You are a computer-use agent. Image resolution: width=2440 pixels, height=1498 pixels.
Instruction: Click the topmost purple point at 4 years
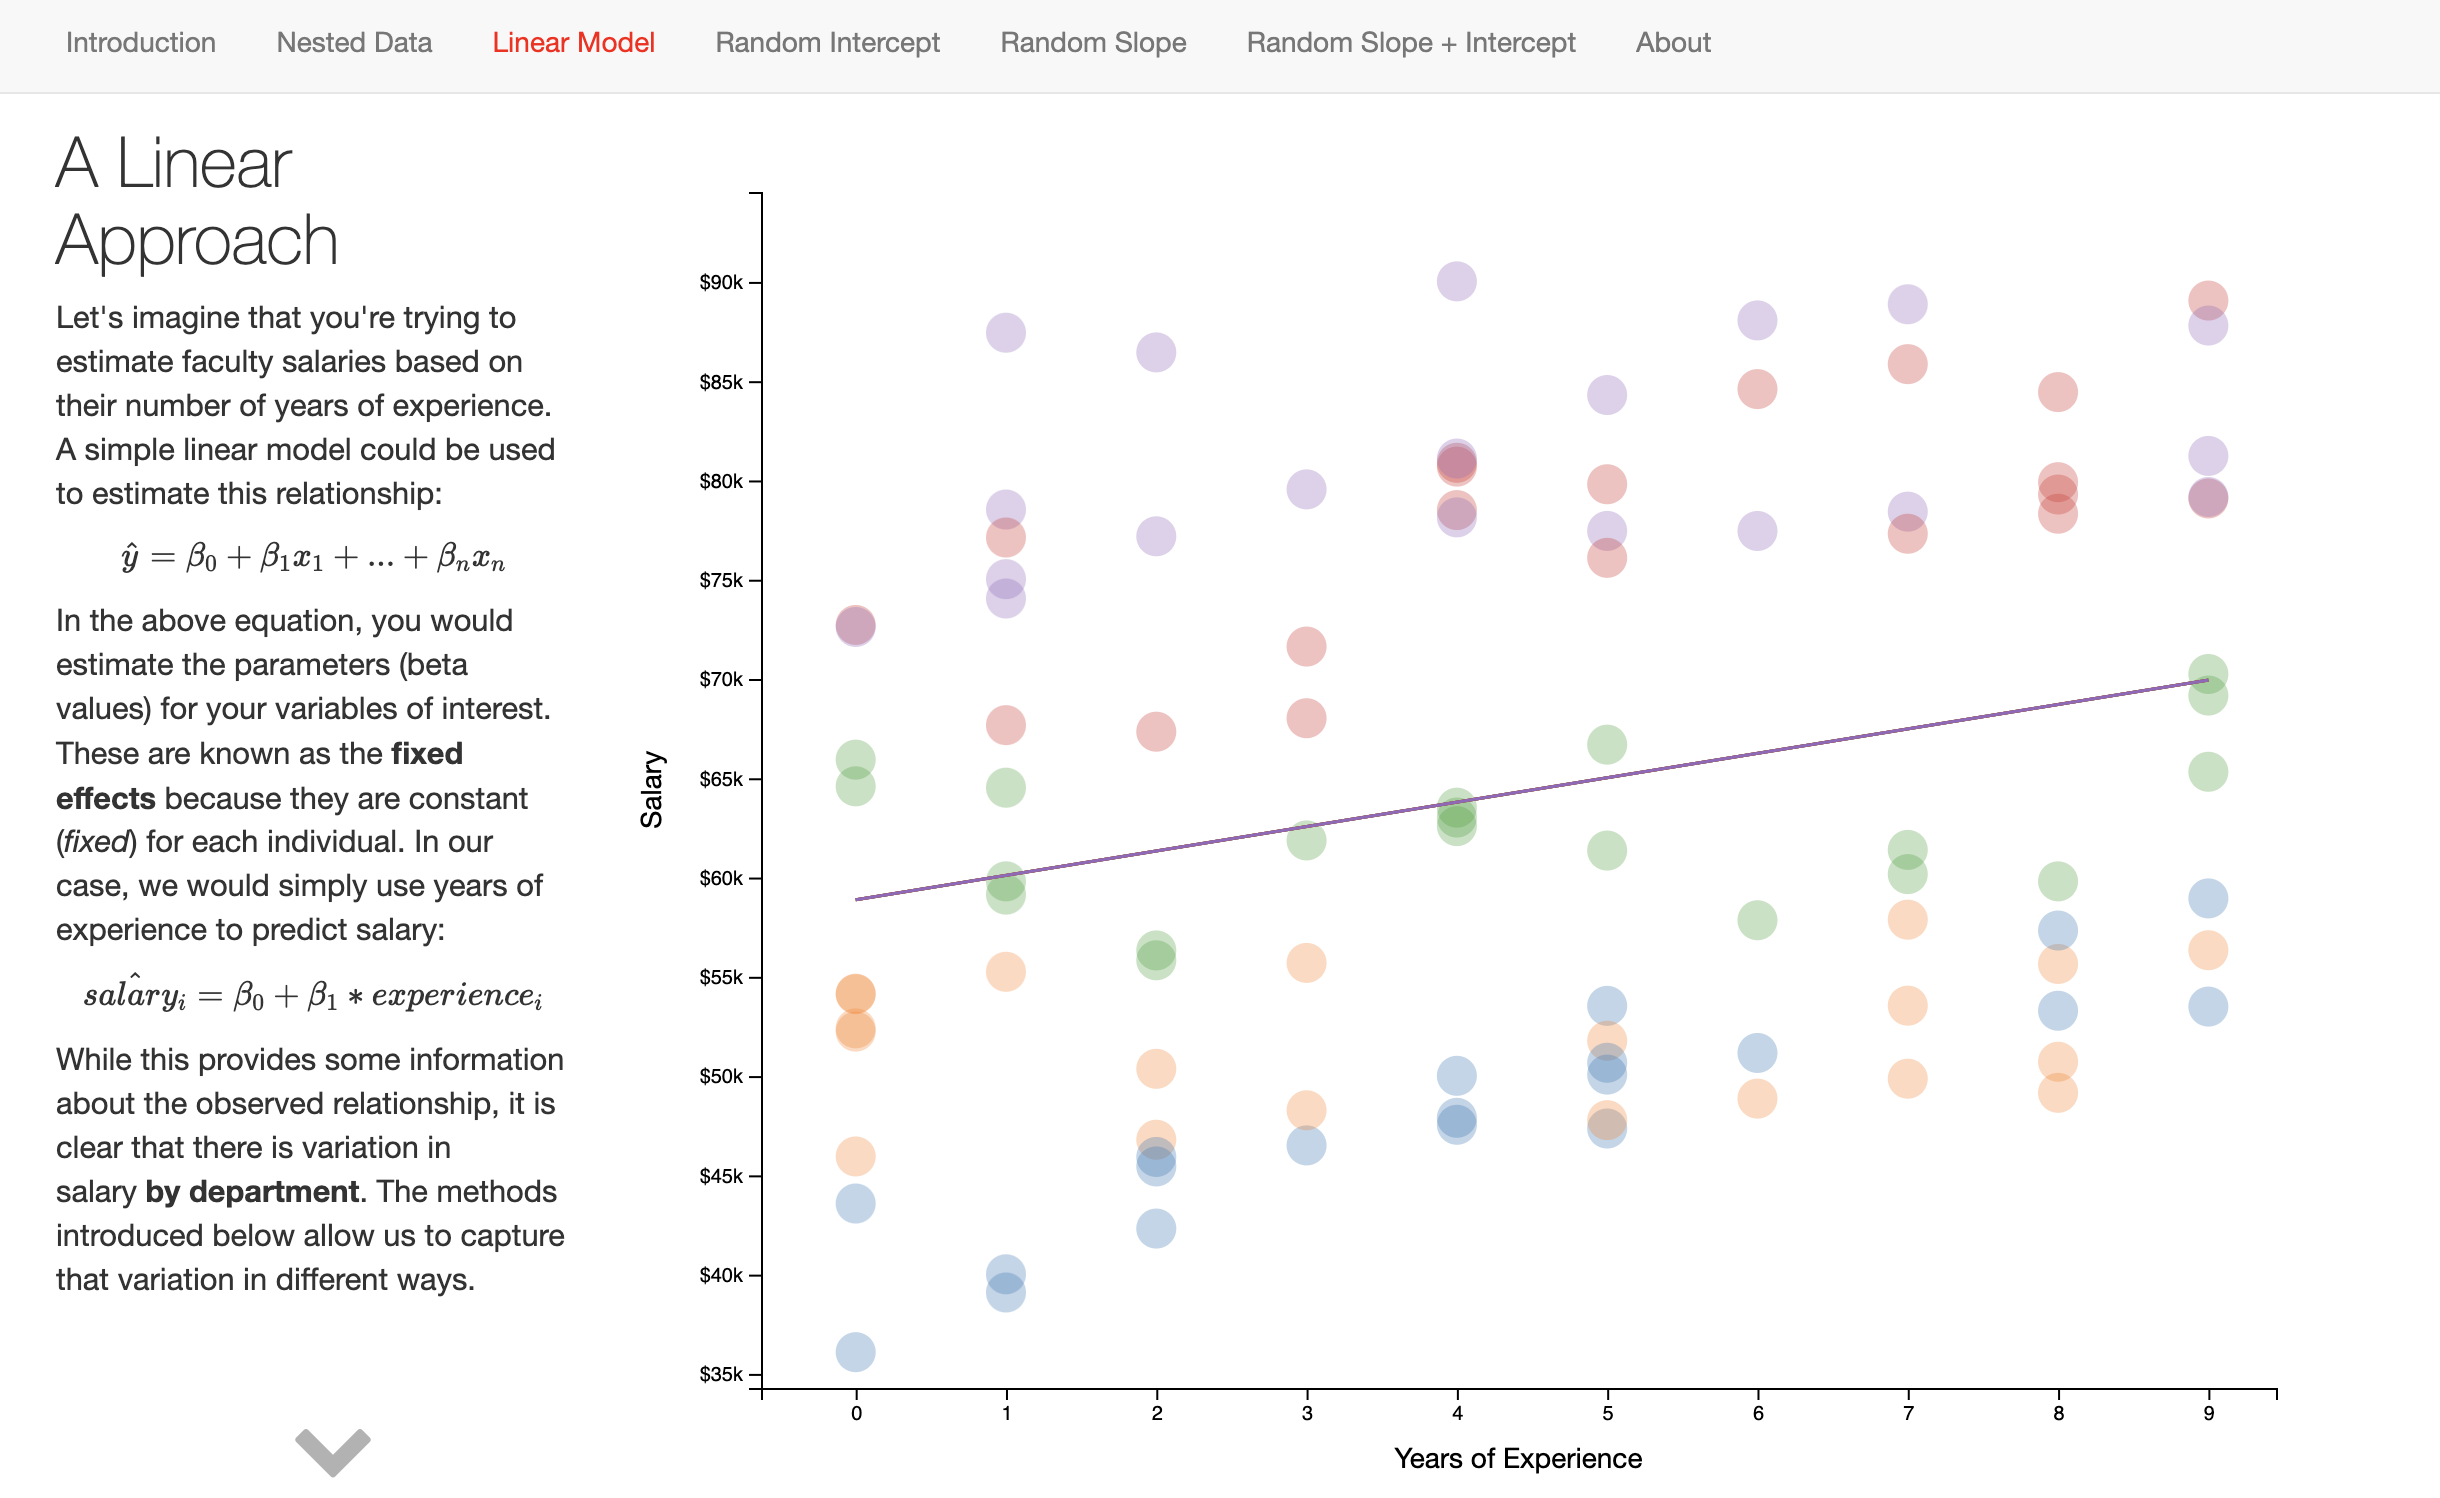tap(1456, 281)
